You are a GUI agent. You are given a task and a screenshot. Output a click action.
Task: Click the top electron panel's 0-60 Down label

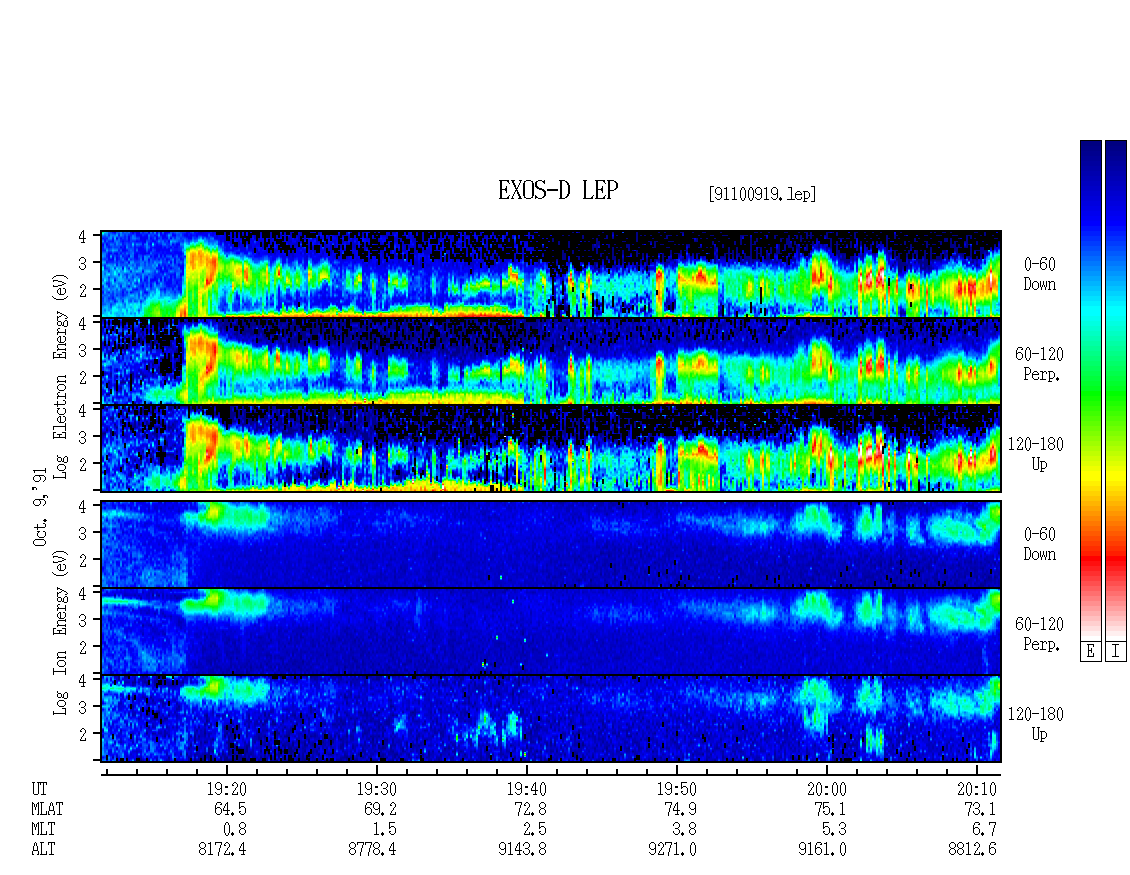pyautogui.click(x=1040, y=274)
